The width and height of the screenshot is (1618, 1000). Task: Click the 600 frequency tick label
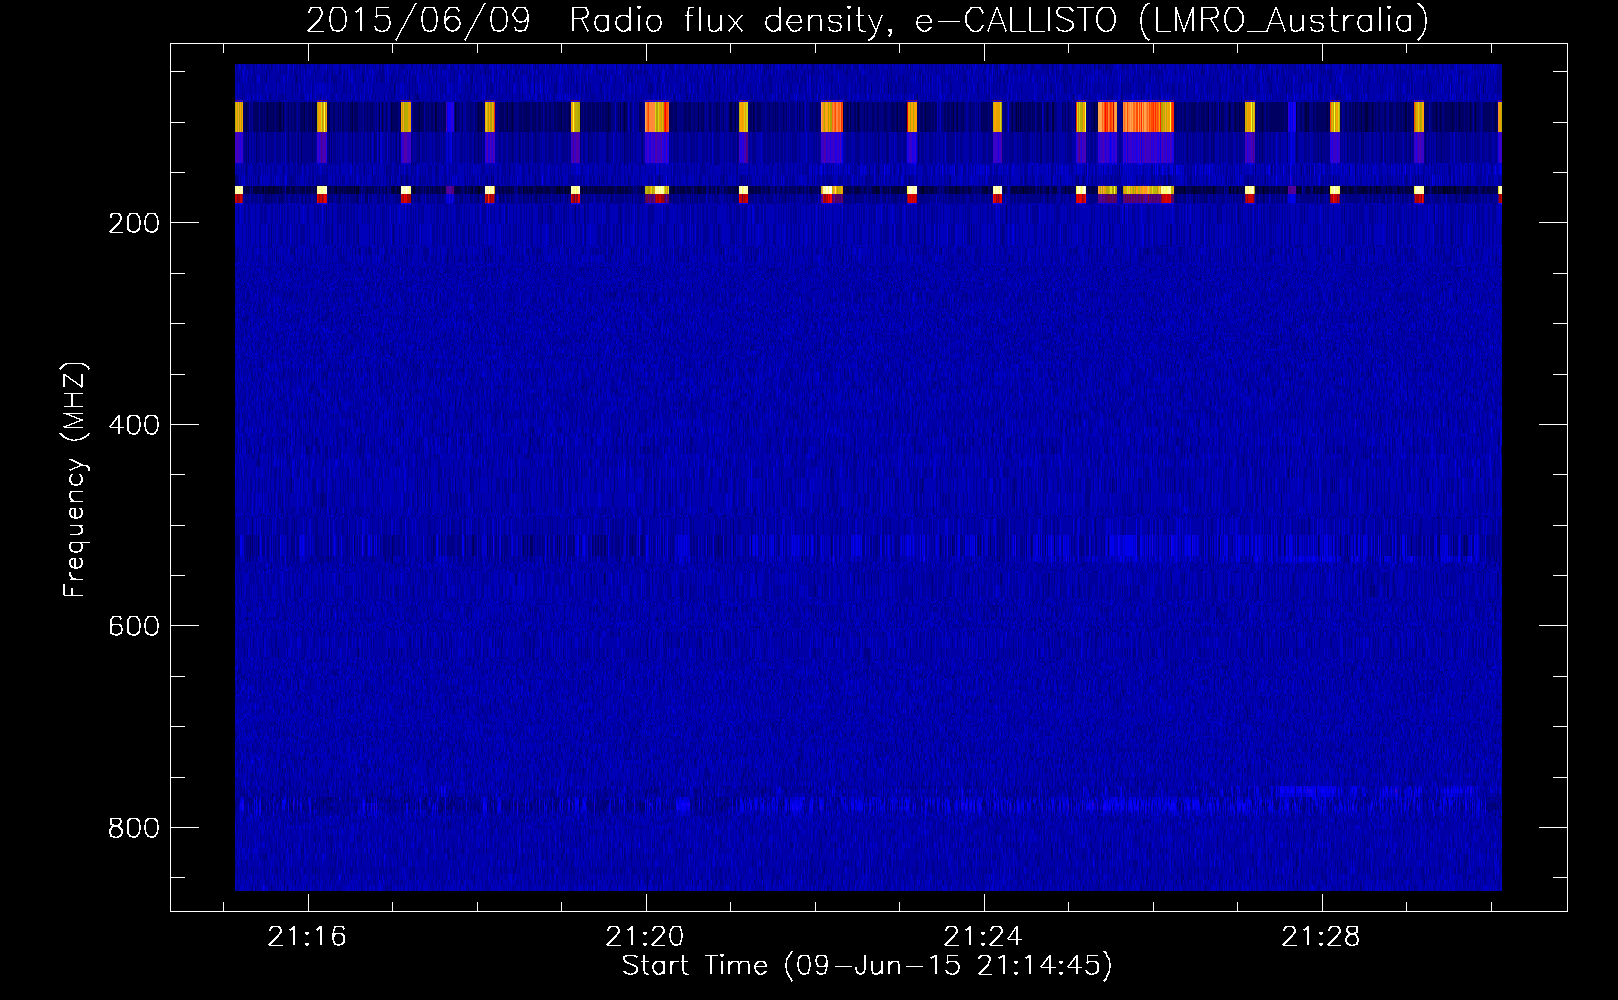pos(134,626)
